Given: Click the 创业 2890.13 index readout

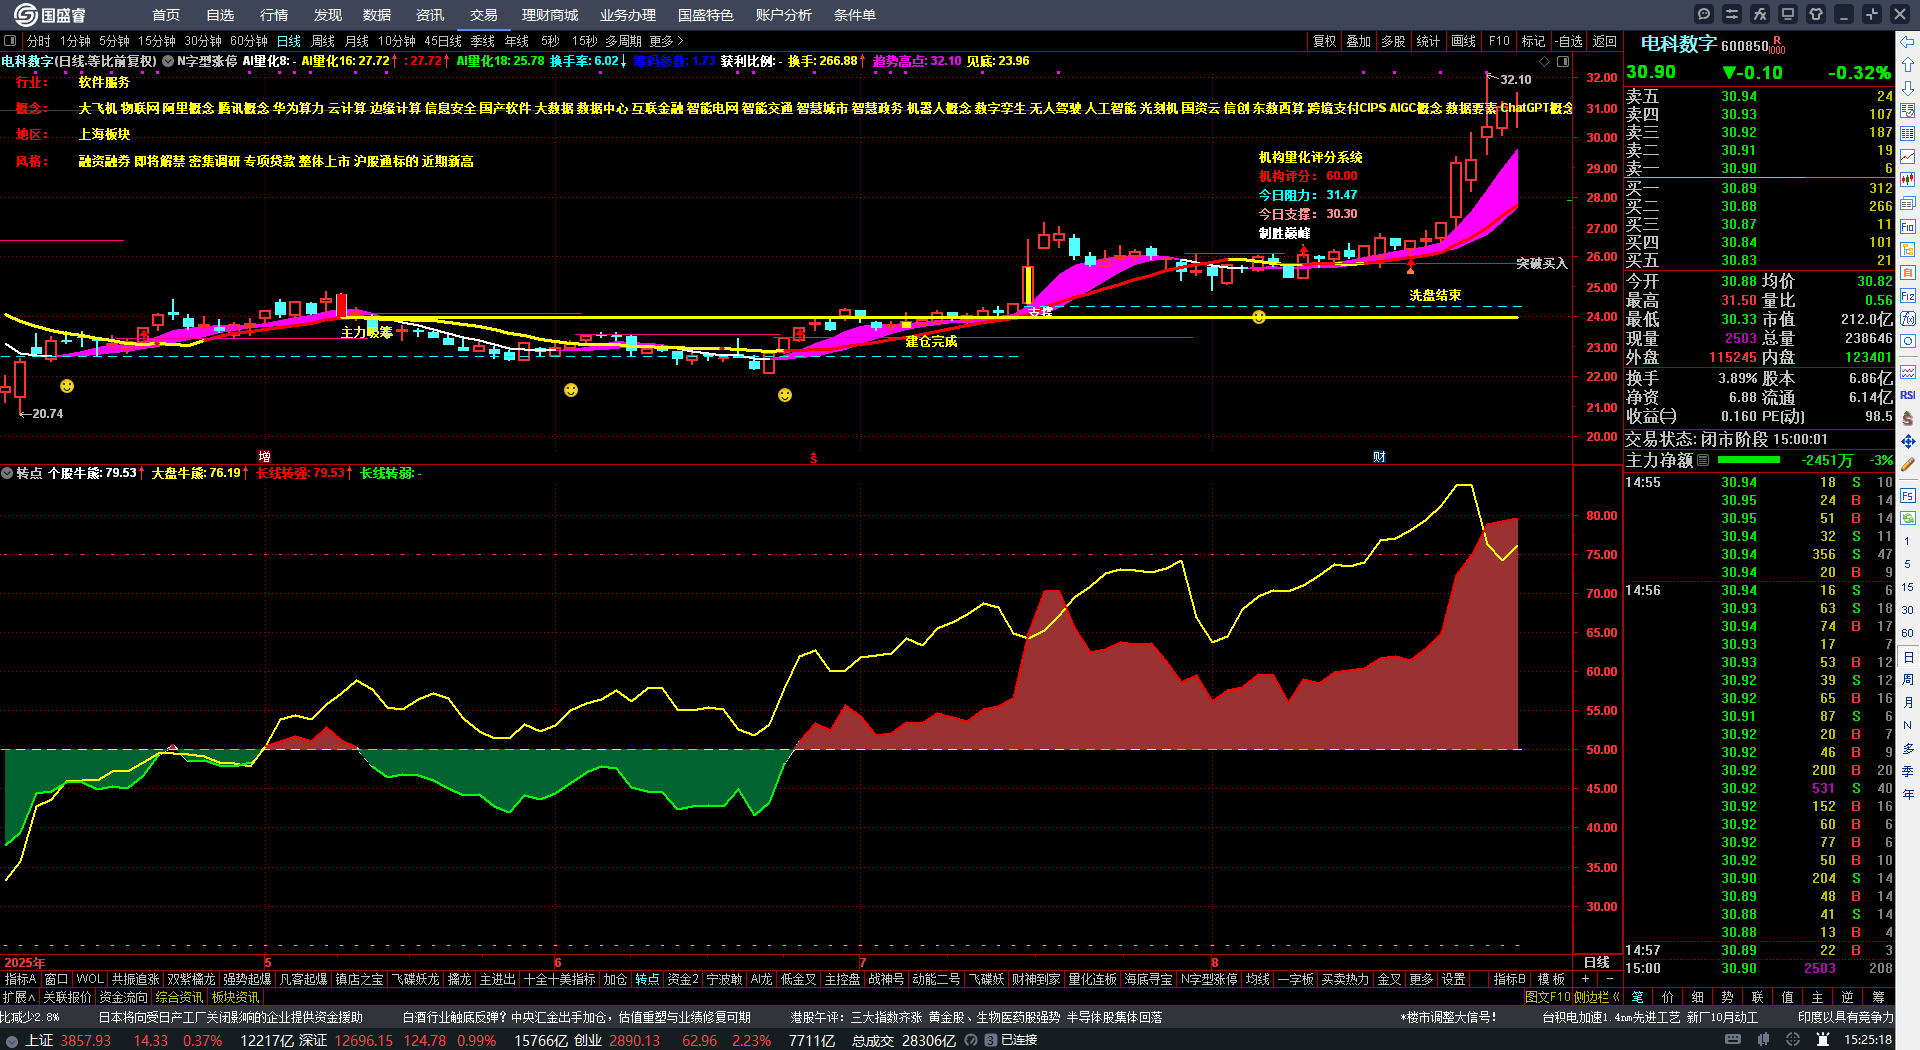Looking at the screenshot, I should (x=617, y=1040).
